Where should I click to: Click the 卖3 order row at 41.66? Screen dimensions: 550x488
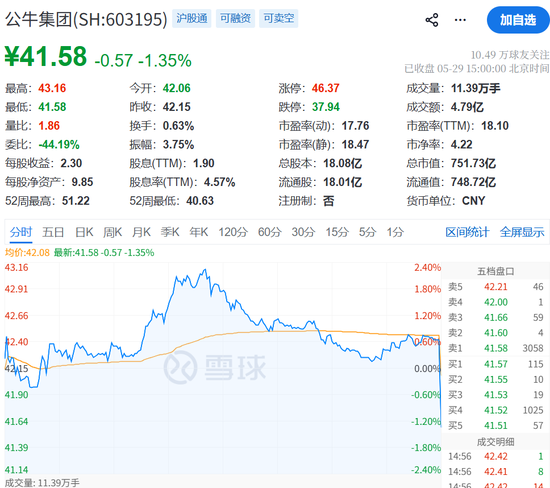[495, 317]
